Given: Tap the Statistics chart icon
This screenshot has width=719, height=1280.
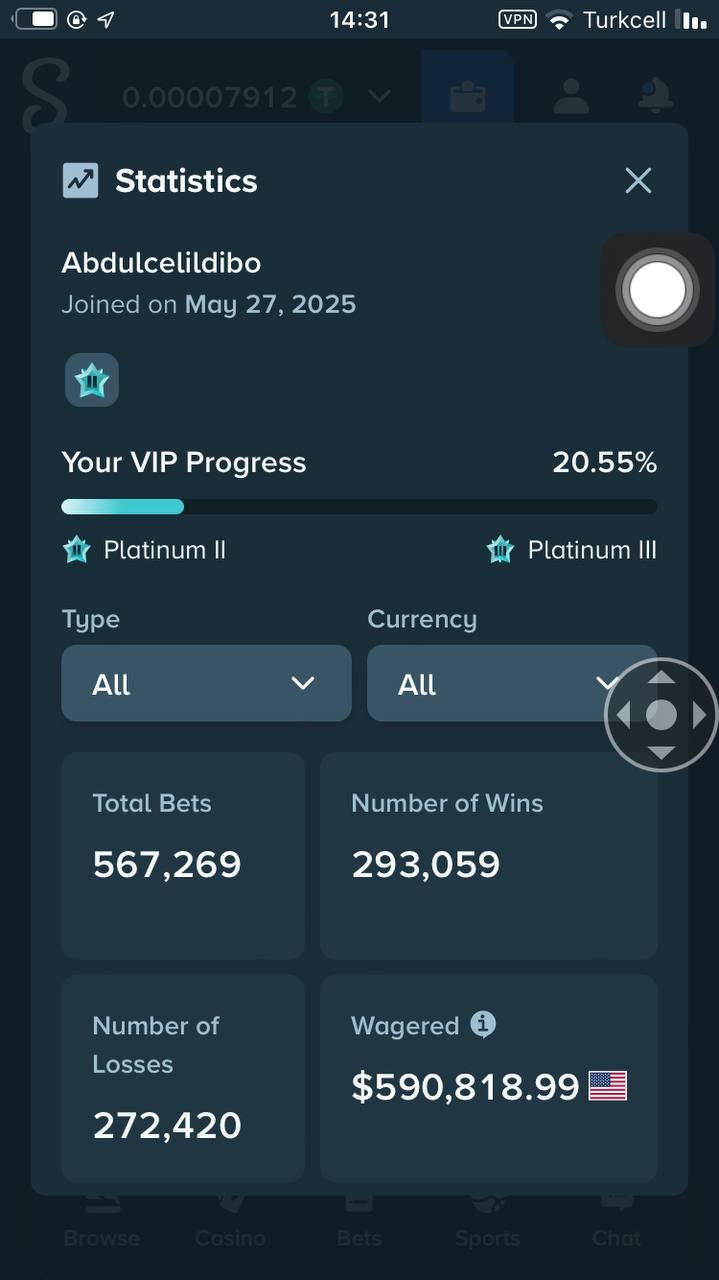Looking at the screenshot, I should pyautogui.click(x=80, y=181).
